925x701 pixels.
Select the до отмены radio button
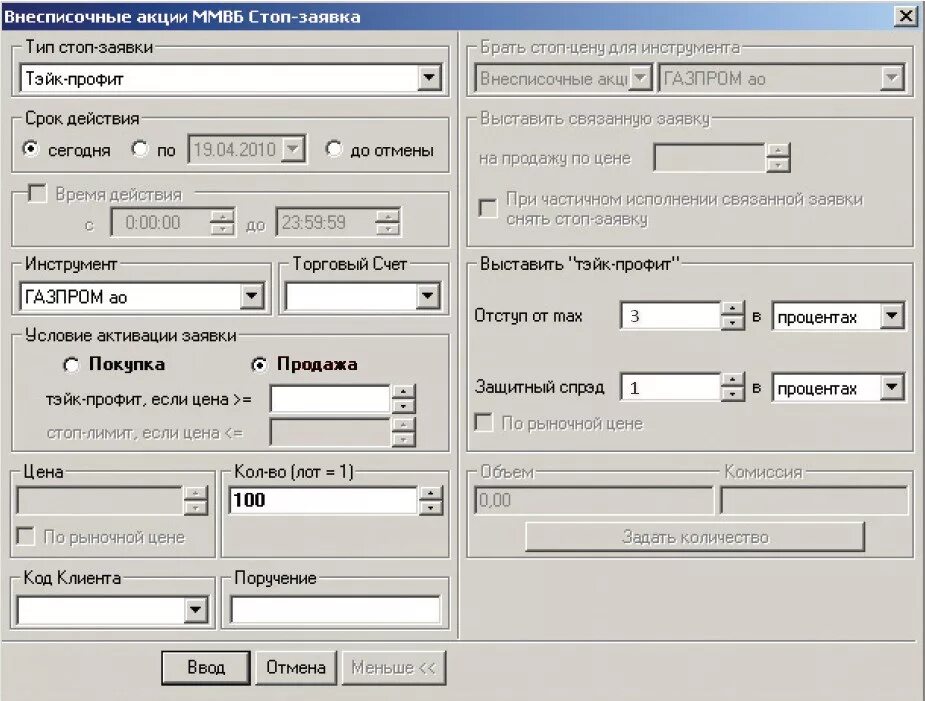point(333,149)
